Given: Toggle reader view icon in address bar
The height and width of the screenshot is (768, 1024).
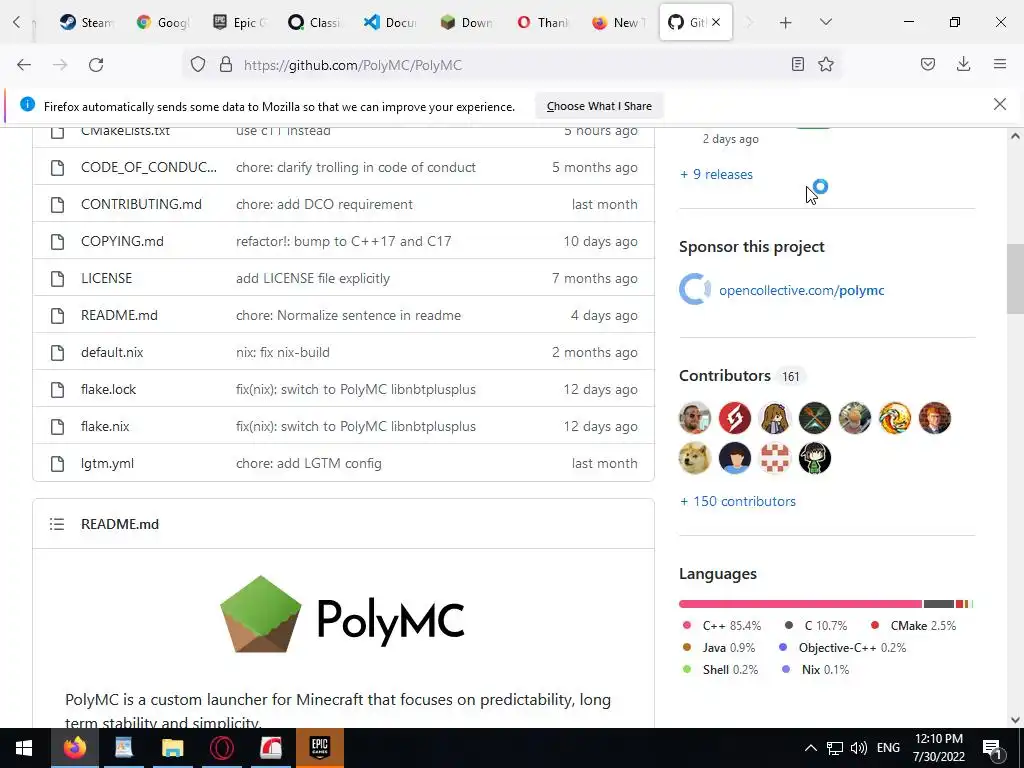Looking at the screenshot, I should (x=797, y=64).
